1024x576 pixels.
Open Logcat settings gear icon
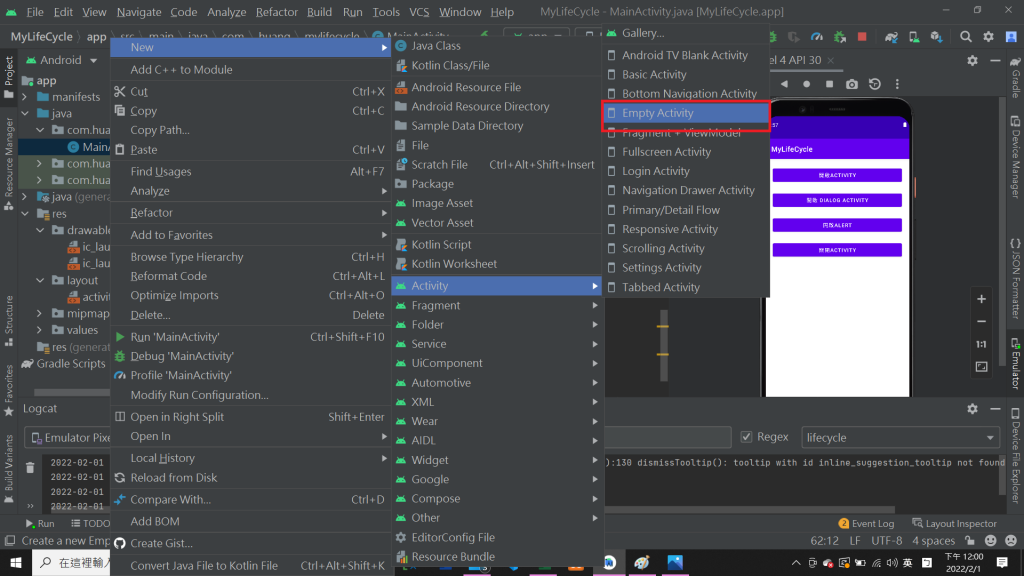(x=972, y=409)
